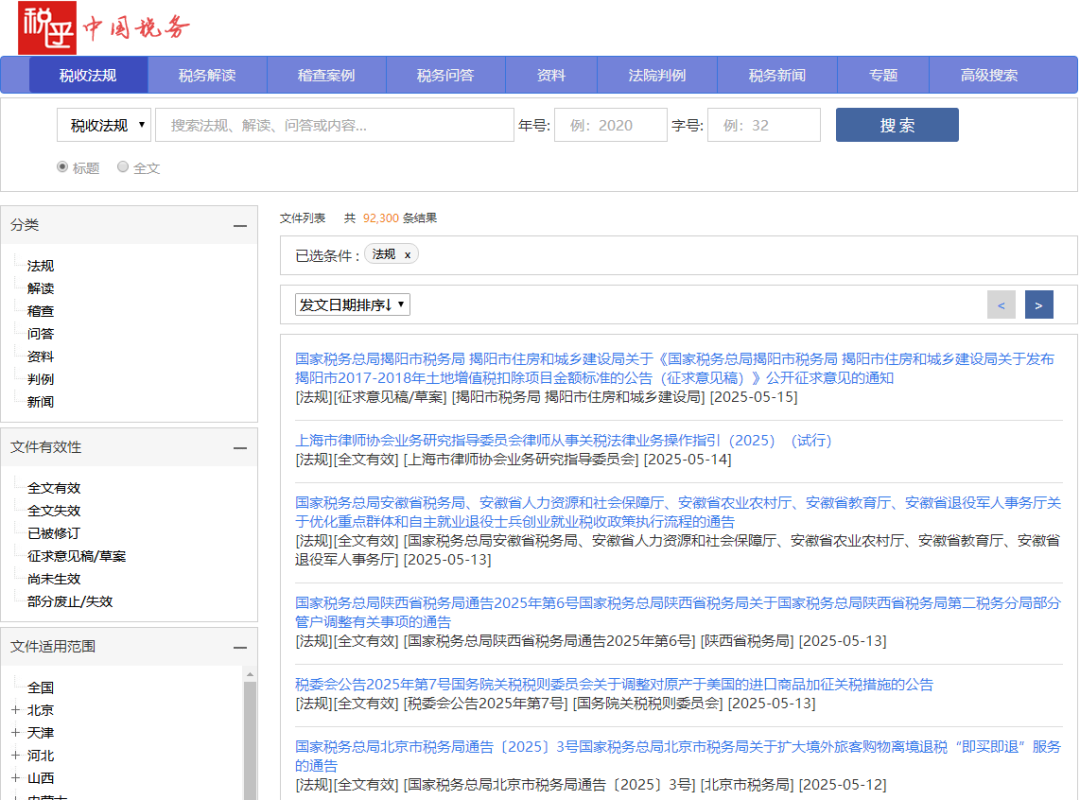The height and width of the screenshot is (800, 1080).
Task: Click the 中国税务 site logo
Action: [105, 28]
